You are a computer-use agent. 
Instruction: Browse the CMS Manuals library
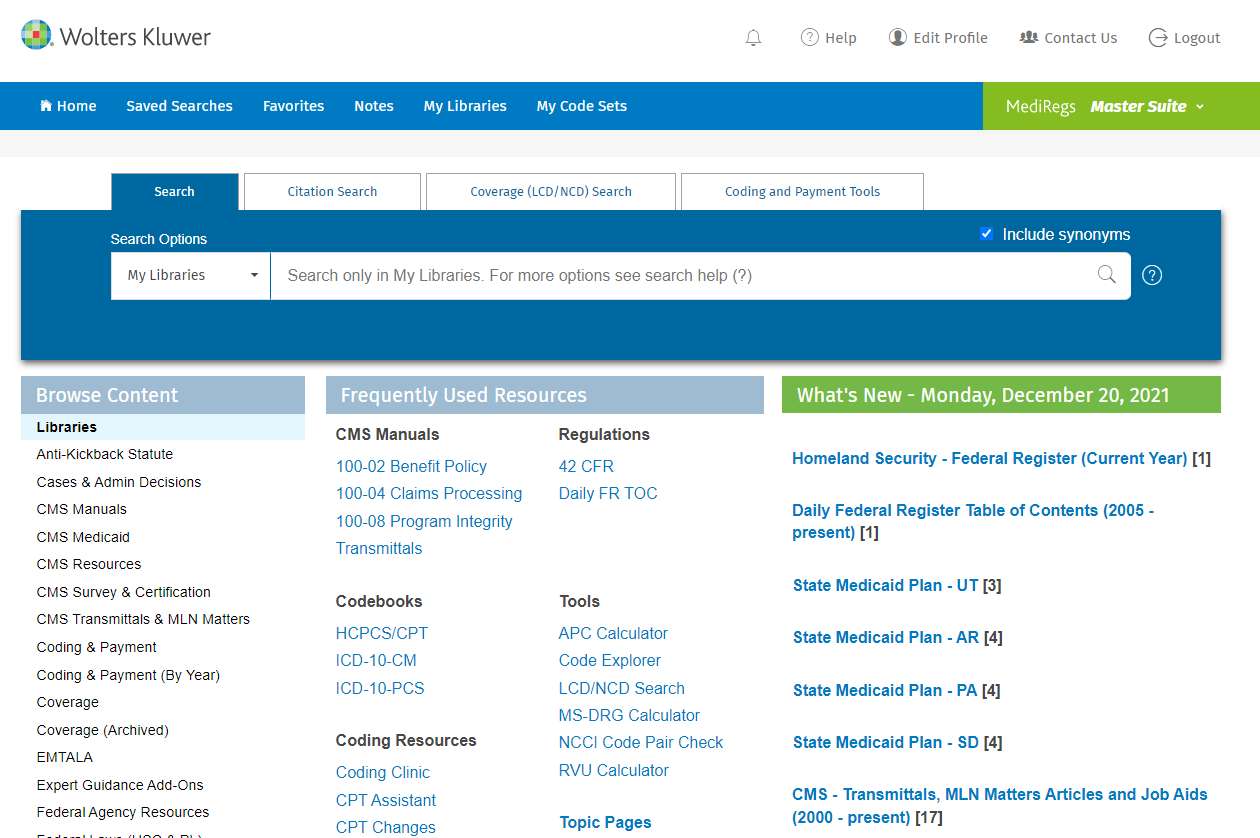point(82,509)
